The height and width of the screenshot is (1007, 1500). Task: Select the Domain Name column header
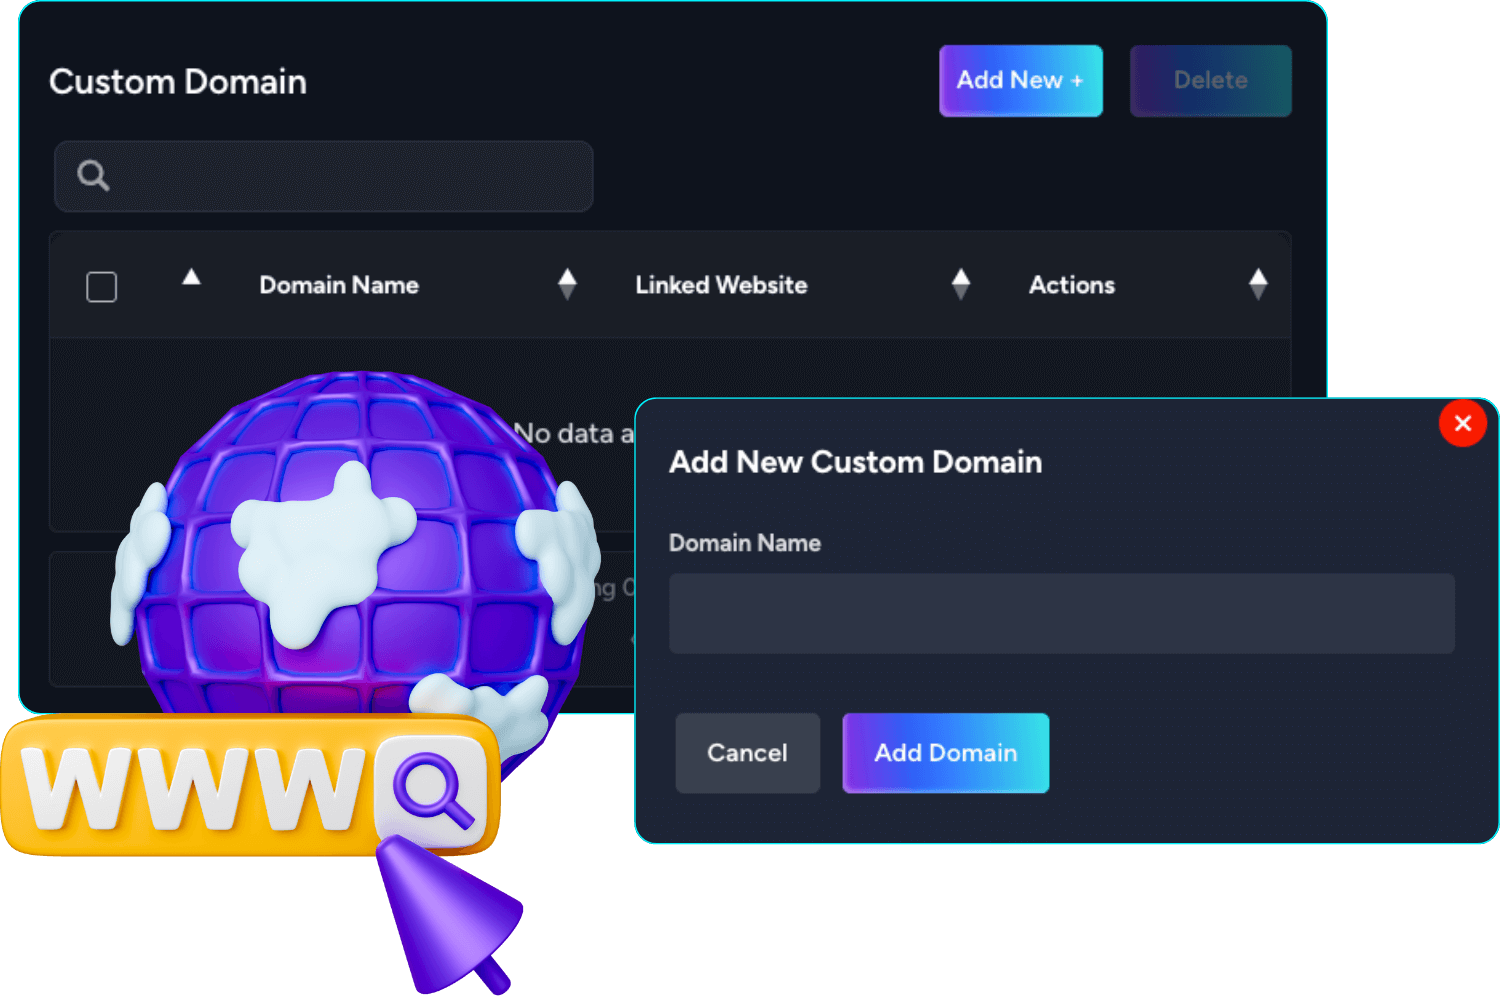(x=339, y=285)
